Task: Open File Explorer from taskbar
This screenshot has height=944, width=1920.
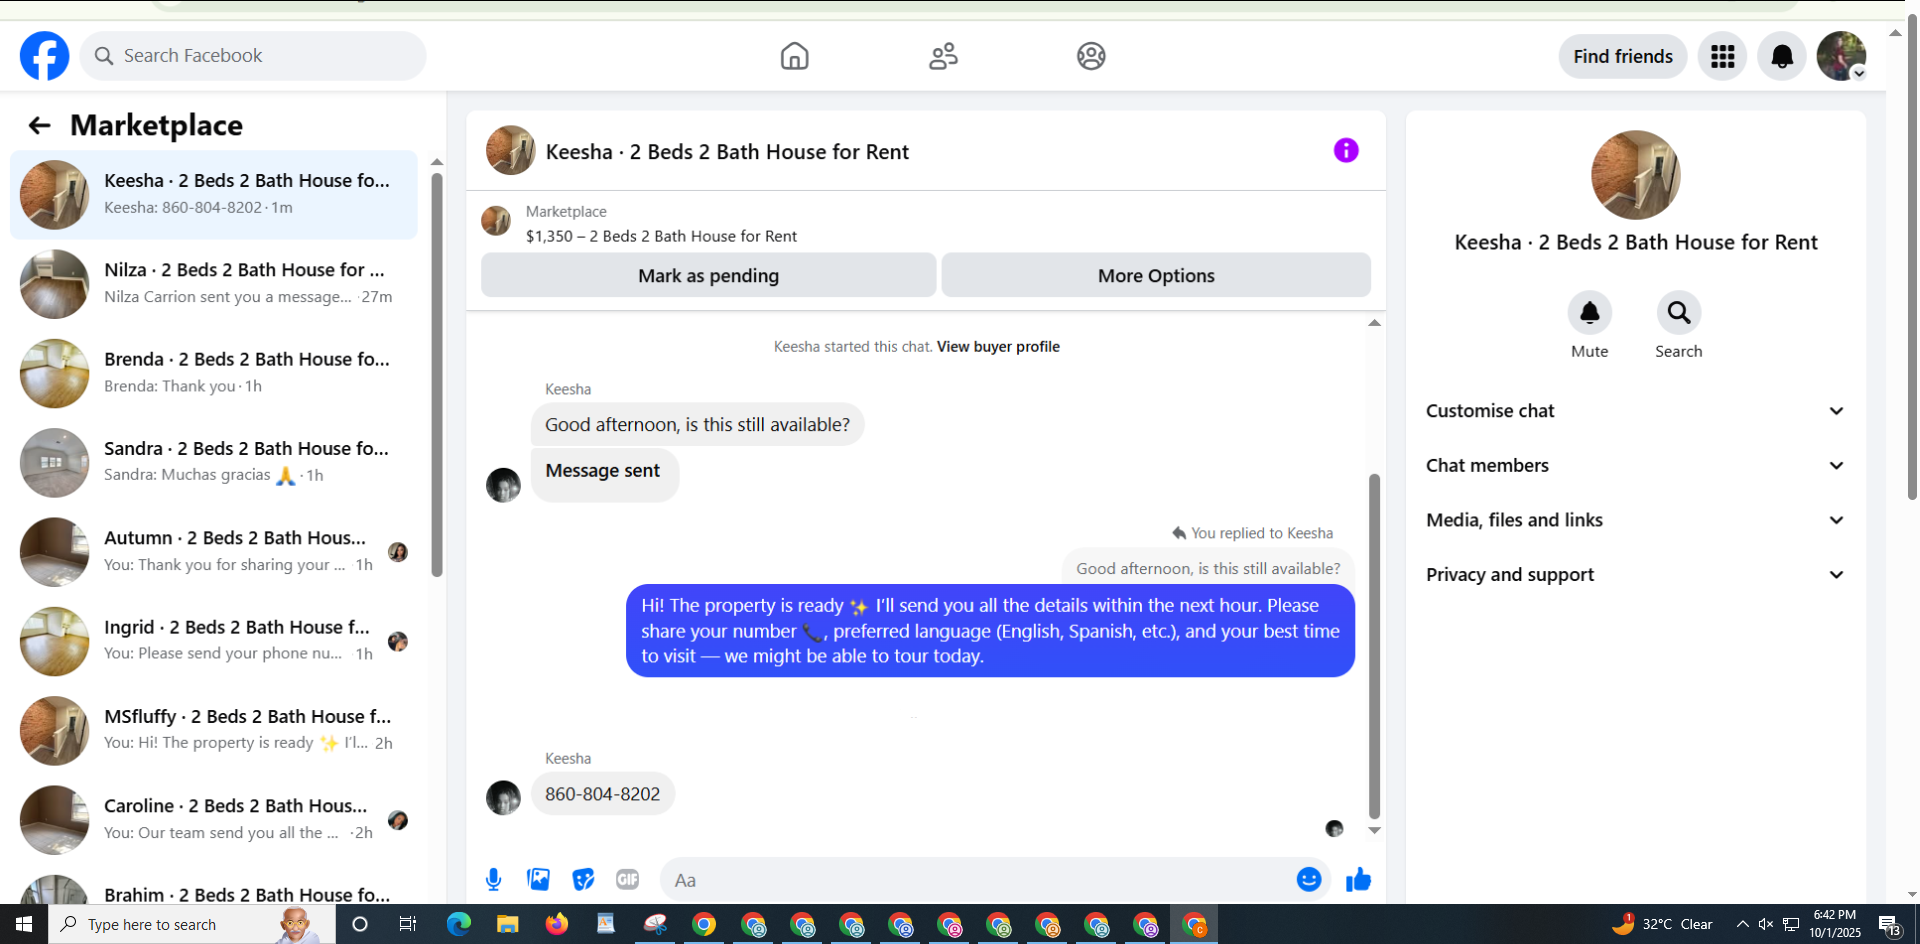Action: point(507,924)
